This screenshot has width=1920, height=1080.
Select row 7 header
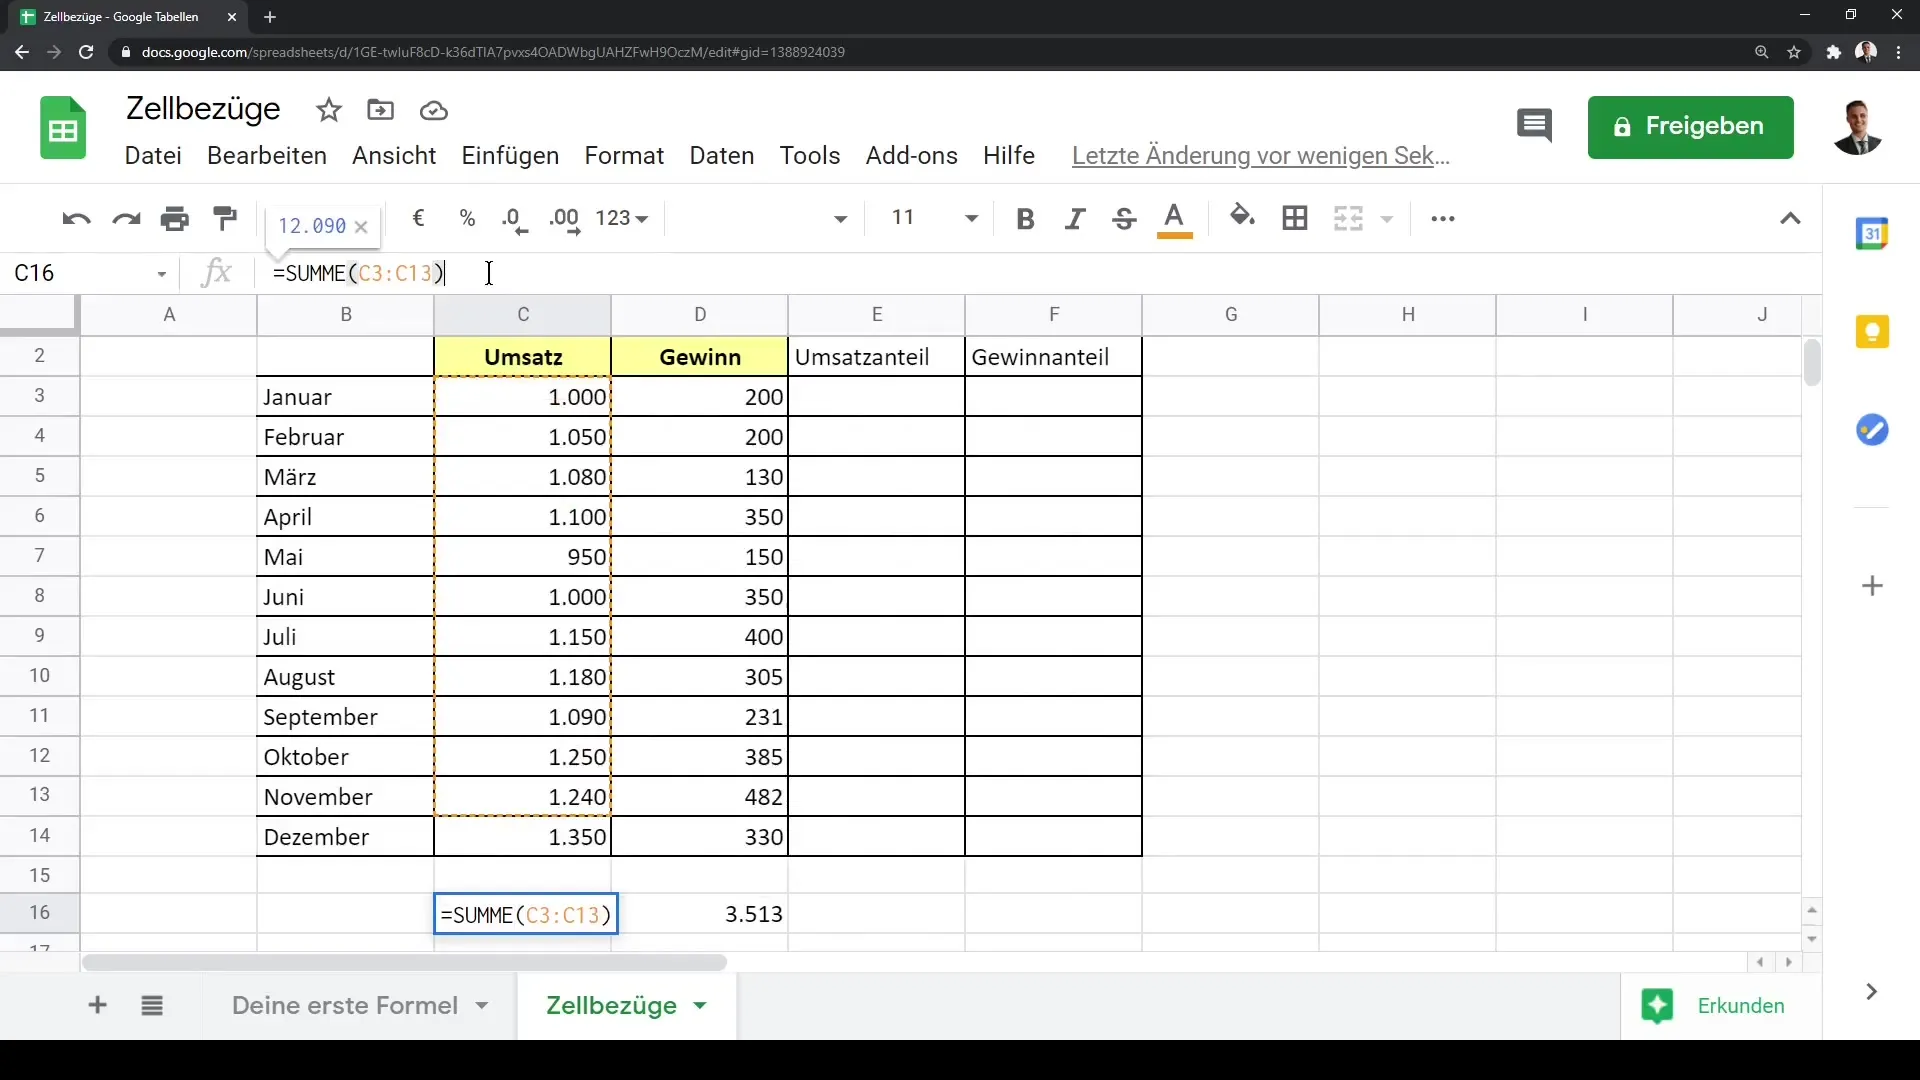click(40, 556)
